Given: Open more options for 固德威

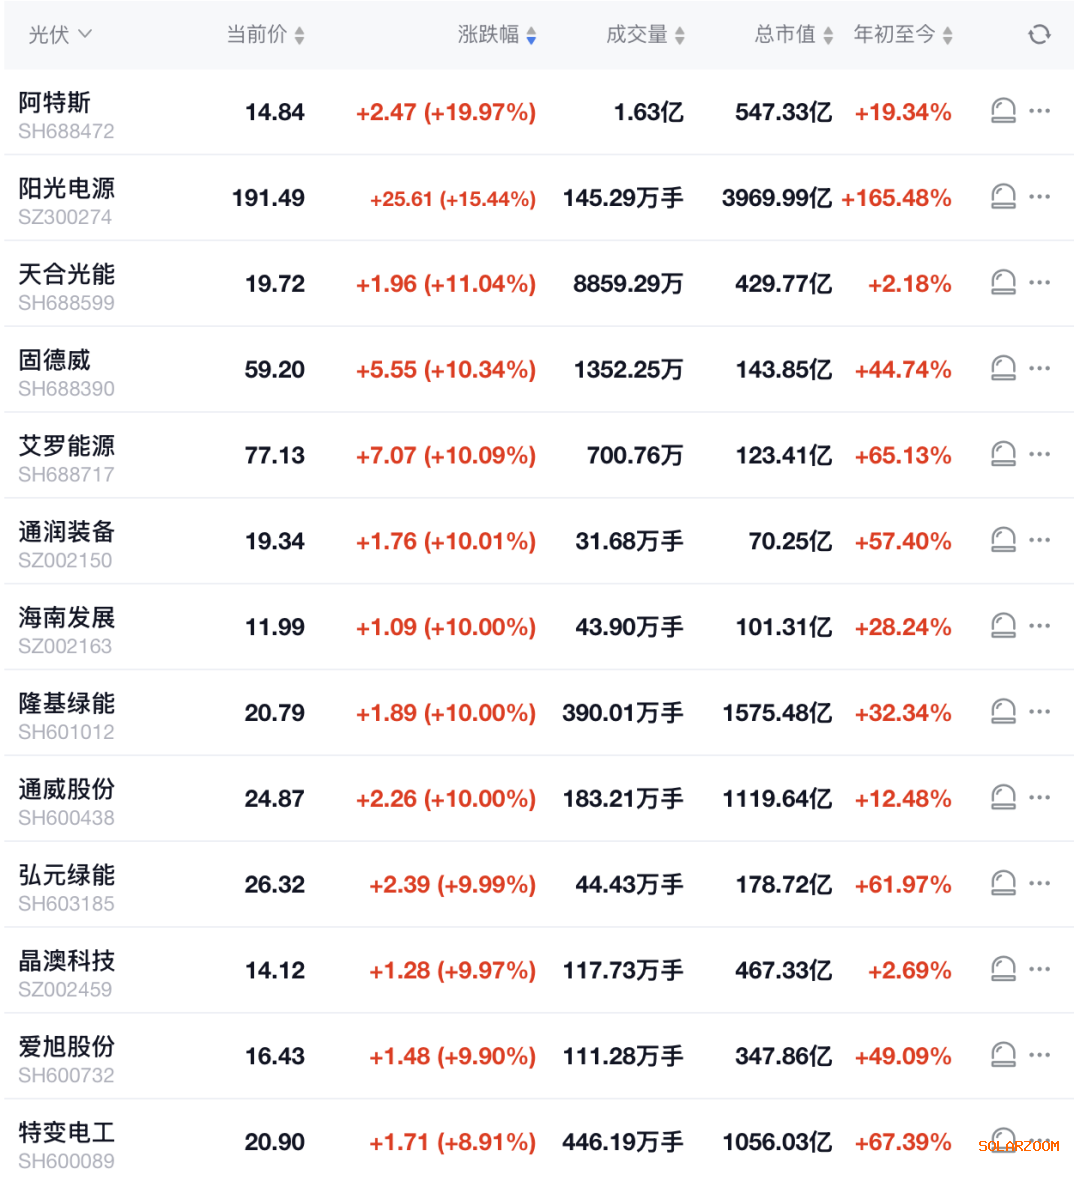Looking at the screenshot, I should 1040,368.
